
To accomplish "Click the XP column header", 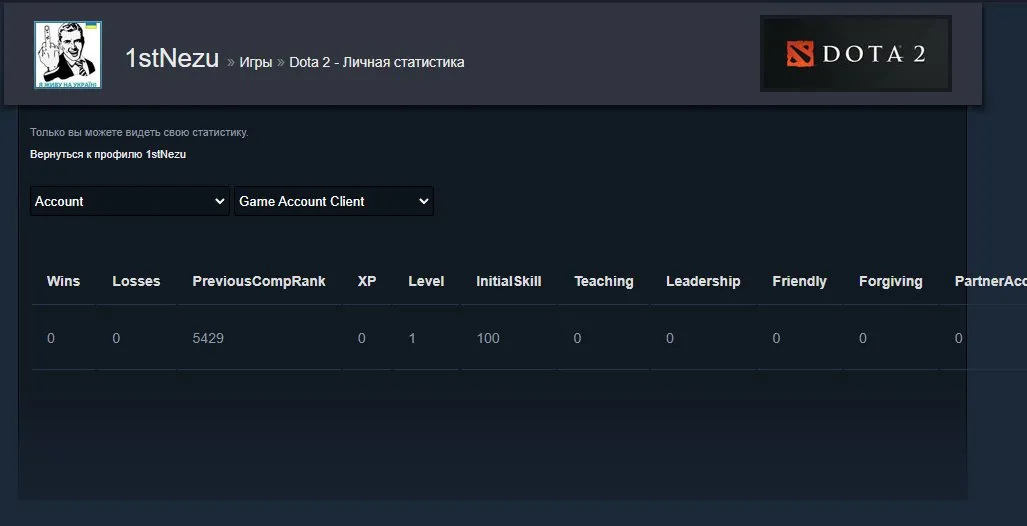I will point(367,282).
